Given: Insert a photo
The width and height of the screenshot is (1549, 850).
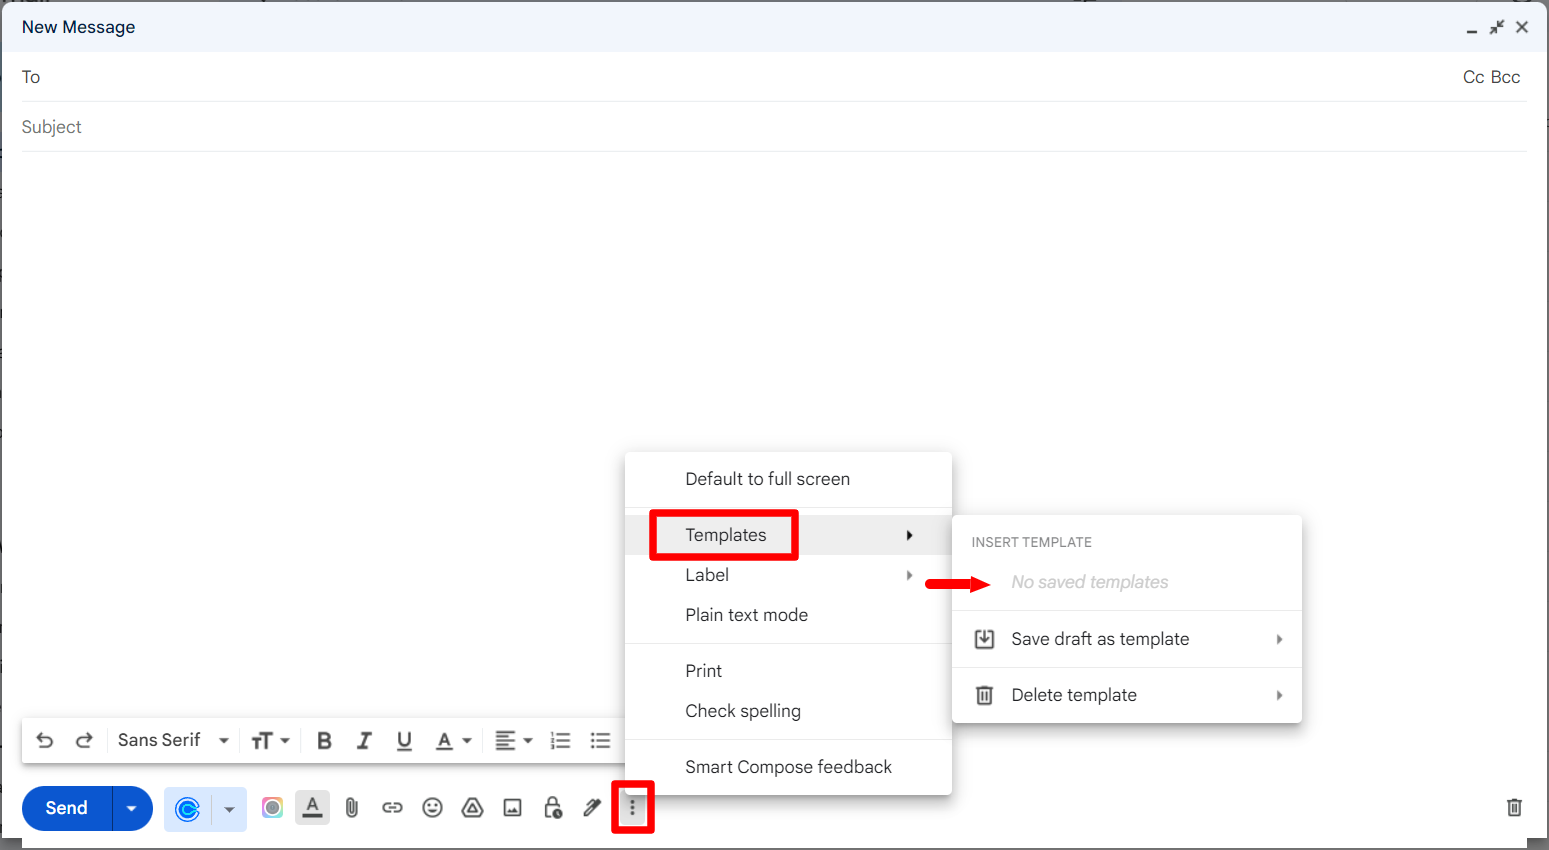Looking at the screenshot, I should click(512, 808).
